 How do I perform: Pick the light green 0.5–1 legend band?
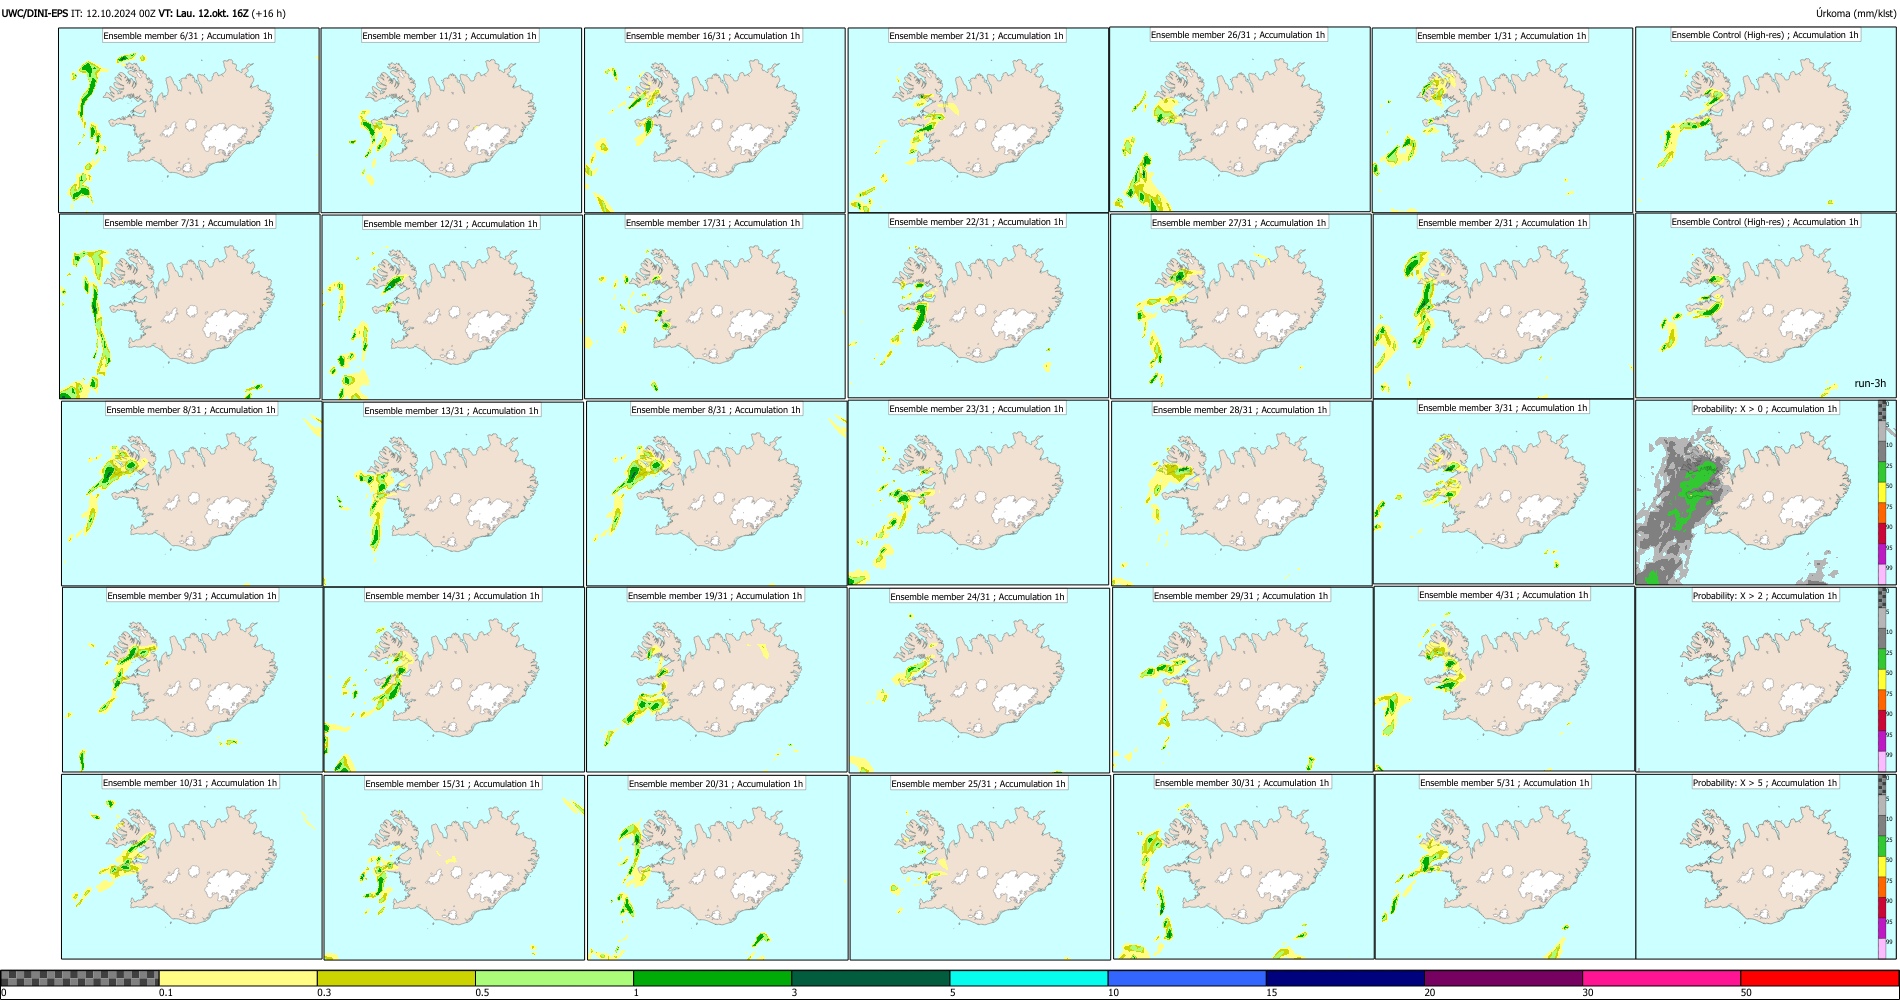point(554,978)
